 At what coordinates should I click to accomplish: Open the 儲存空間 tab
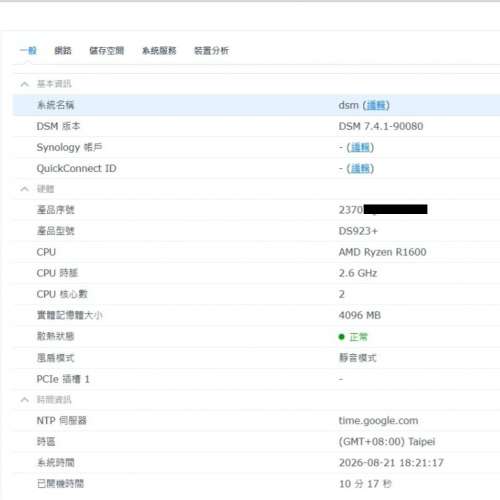pyautogui.click(x=106, y=51)
